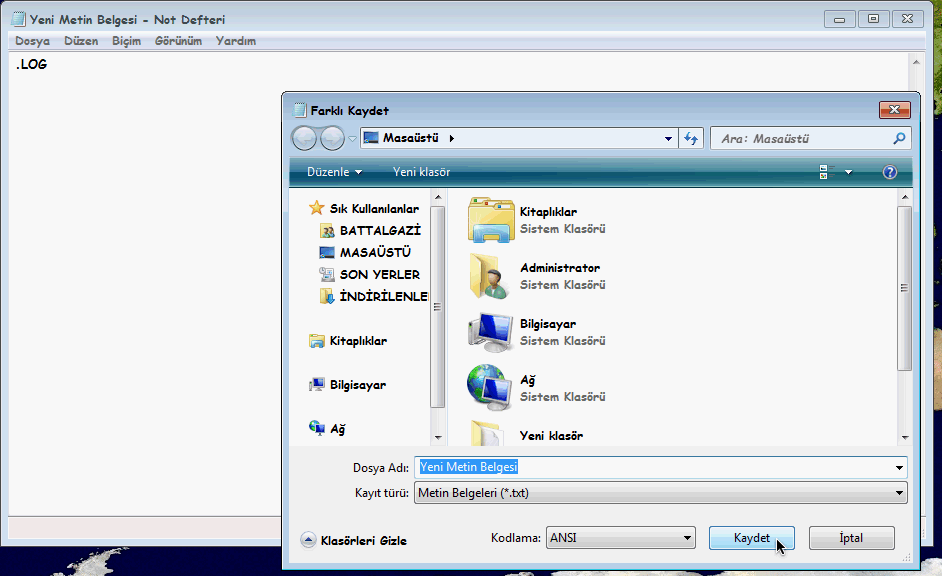This screenshot has width=942, height=576.
Task: Click Not Defteri editor scroll up arrow
Action: point(916,62)
